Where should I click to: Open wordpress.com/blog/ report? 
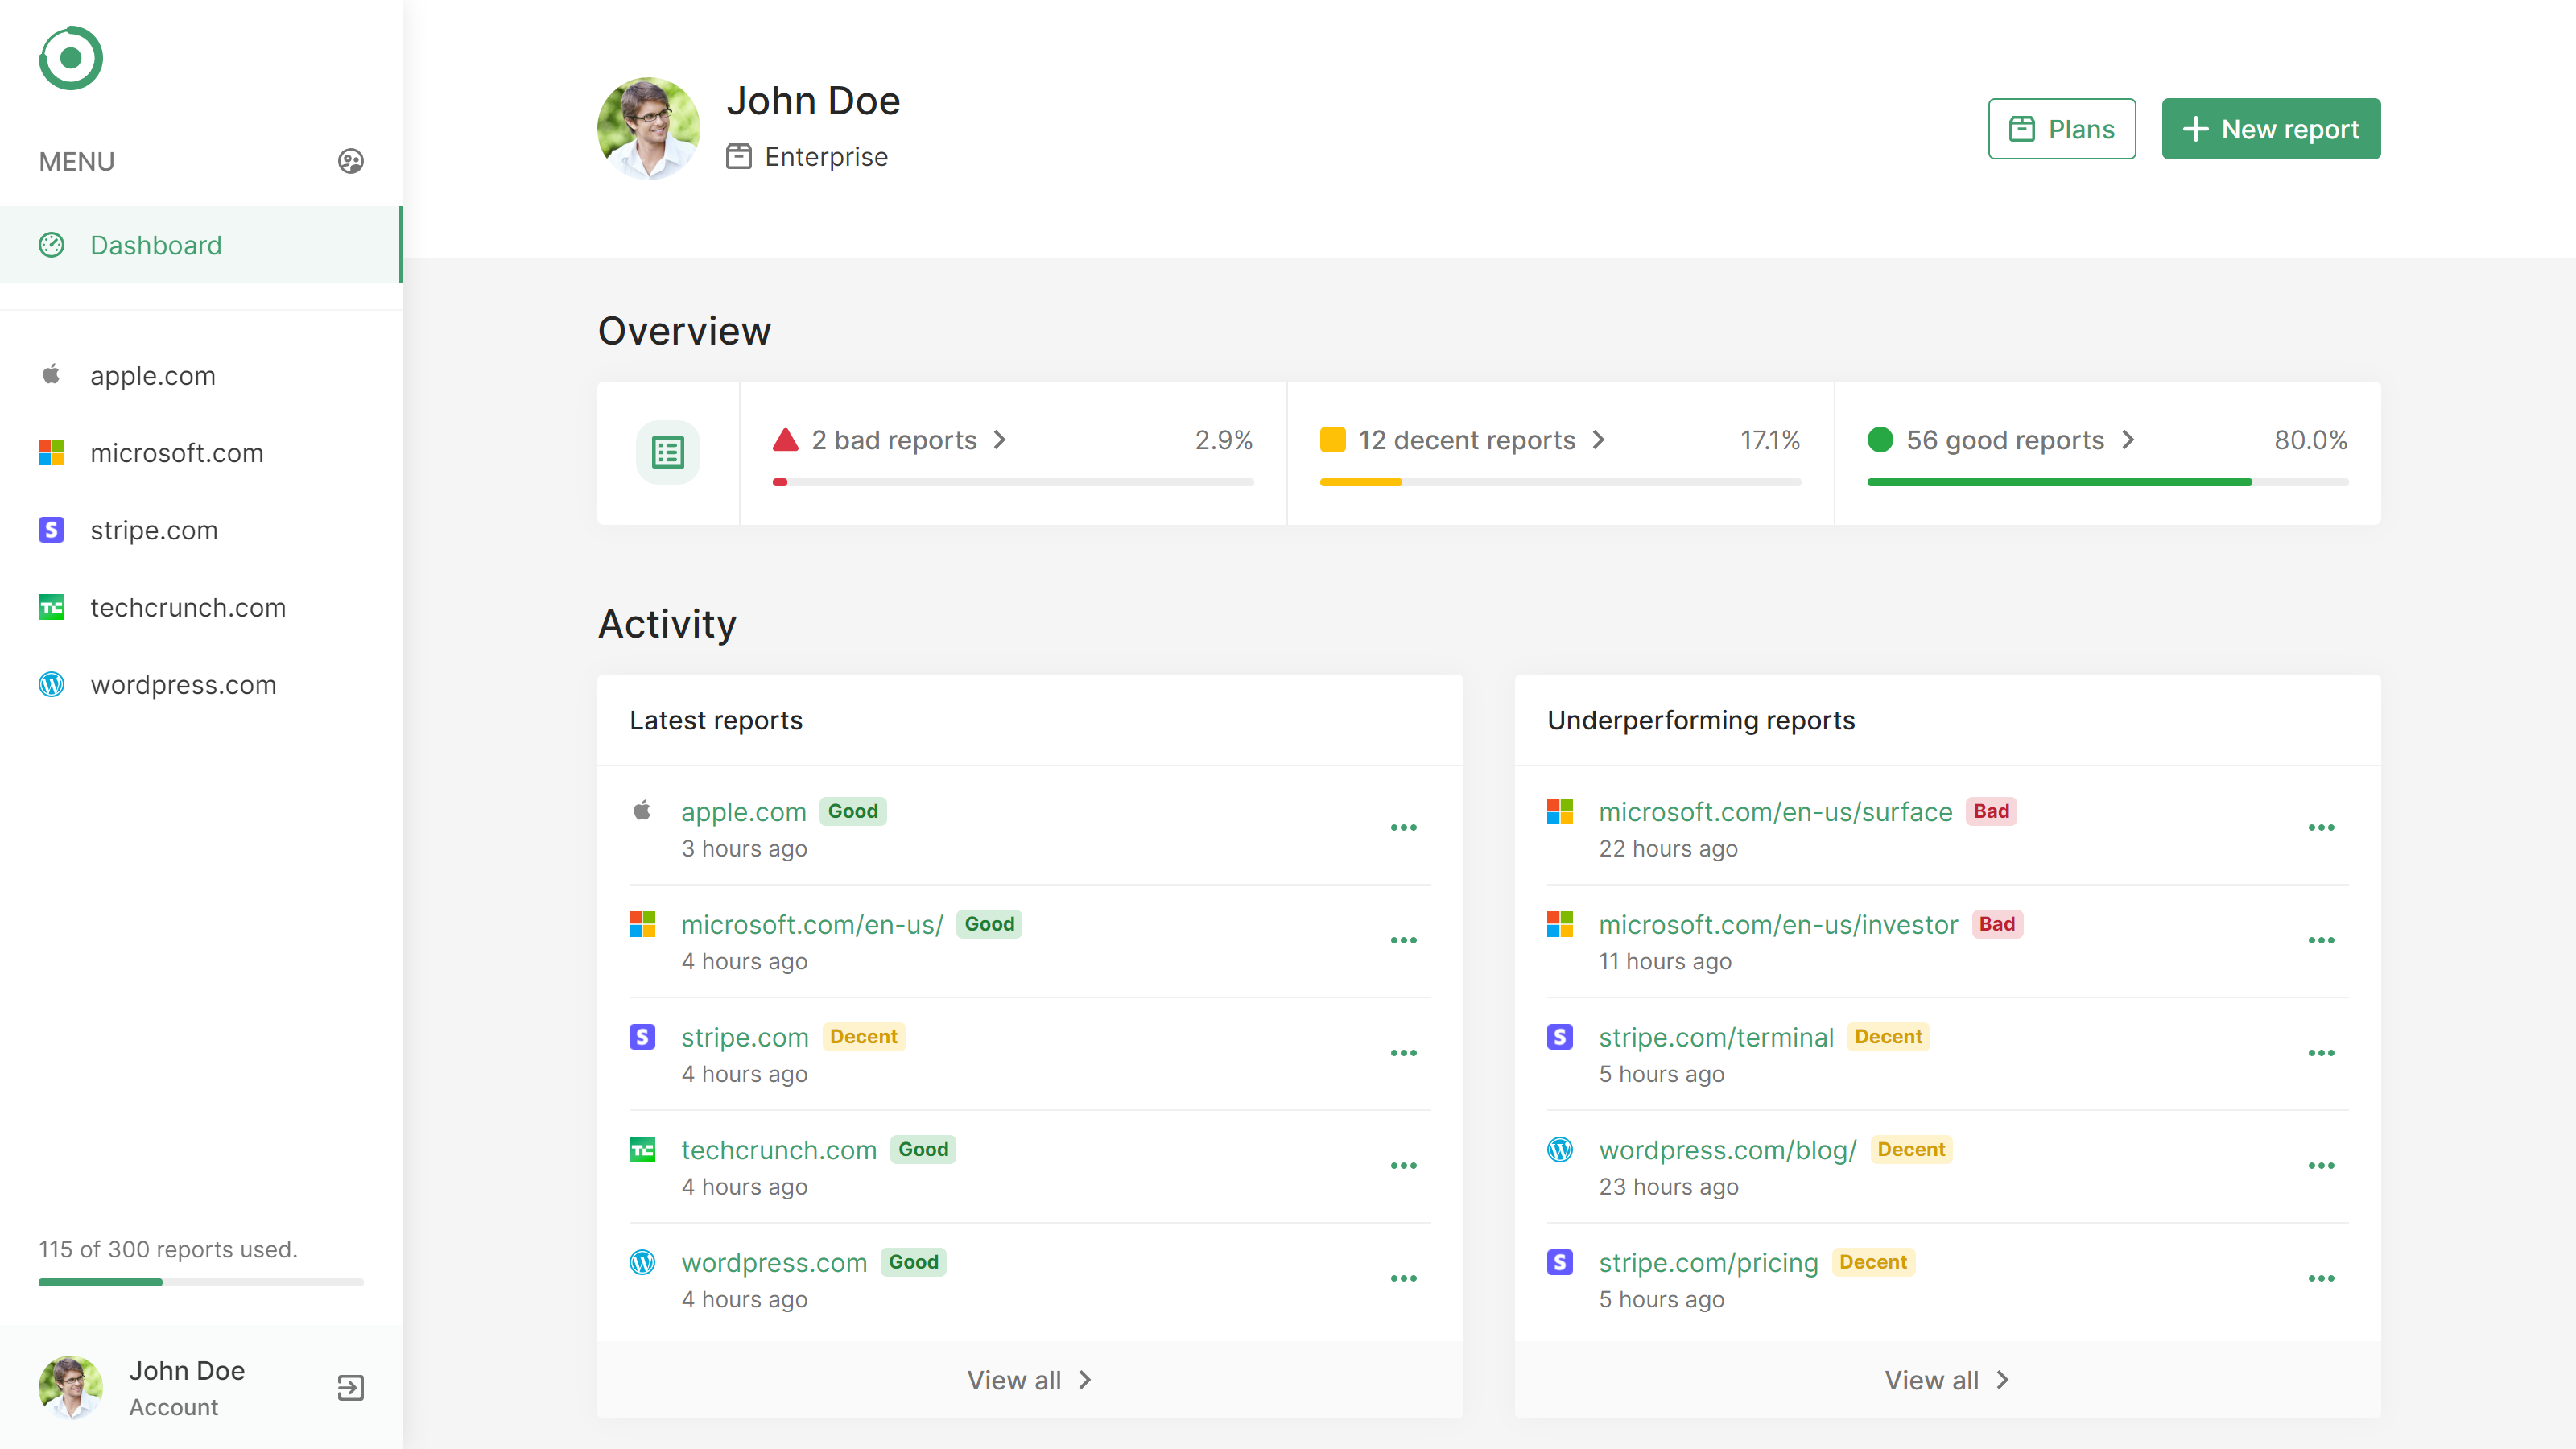1727,1150
